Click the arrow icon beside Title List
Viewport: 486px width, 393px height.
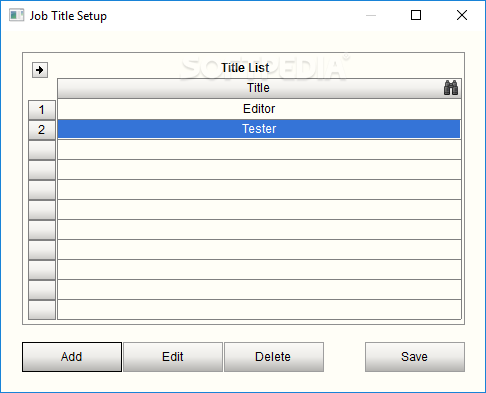(40, 70)
